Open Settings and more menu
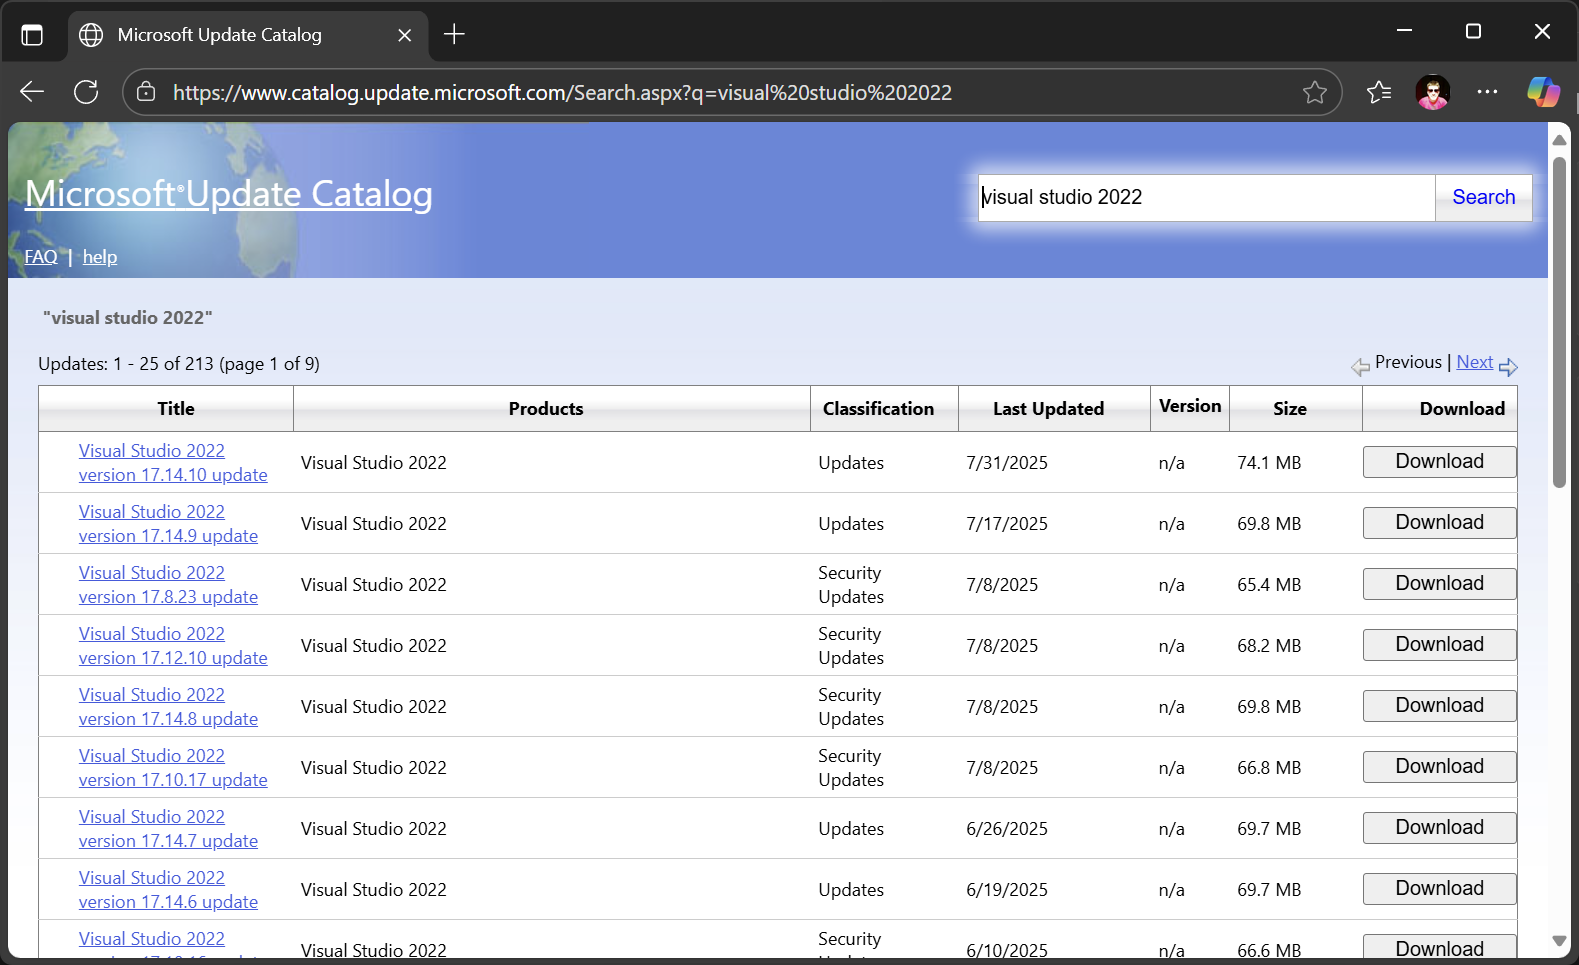 tap(1487, 92)
